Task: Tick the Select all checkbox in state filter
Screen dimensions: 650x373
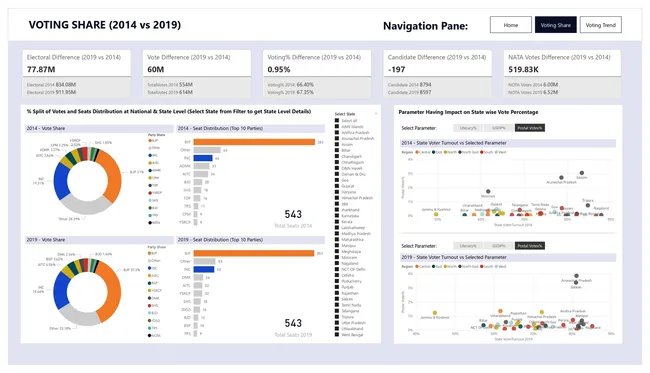Action: 337,121
